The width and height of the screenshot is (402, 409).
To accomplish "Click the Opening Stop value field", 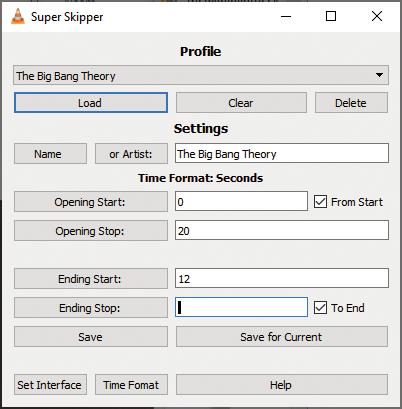I will pos(282,230).
